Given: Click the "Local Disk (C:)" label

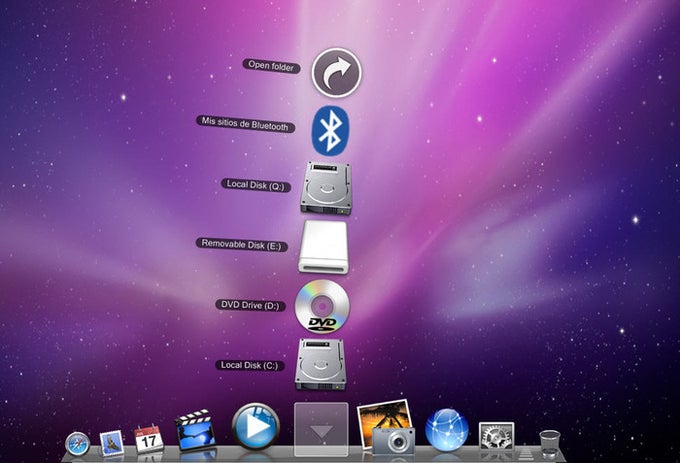Looking at the screenshot, I should click(250, 365).
